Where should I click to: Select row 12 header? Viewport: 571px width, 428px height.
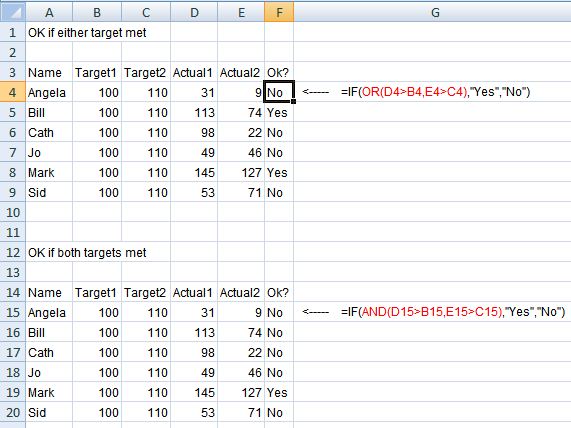tap(13, 252)
